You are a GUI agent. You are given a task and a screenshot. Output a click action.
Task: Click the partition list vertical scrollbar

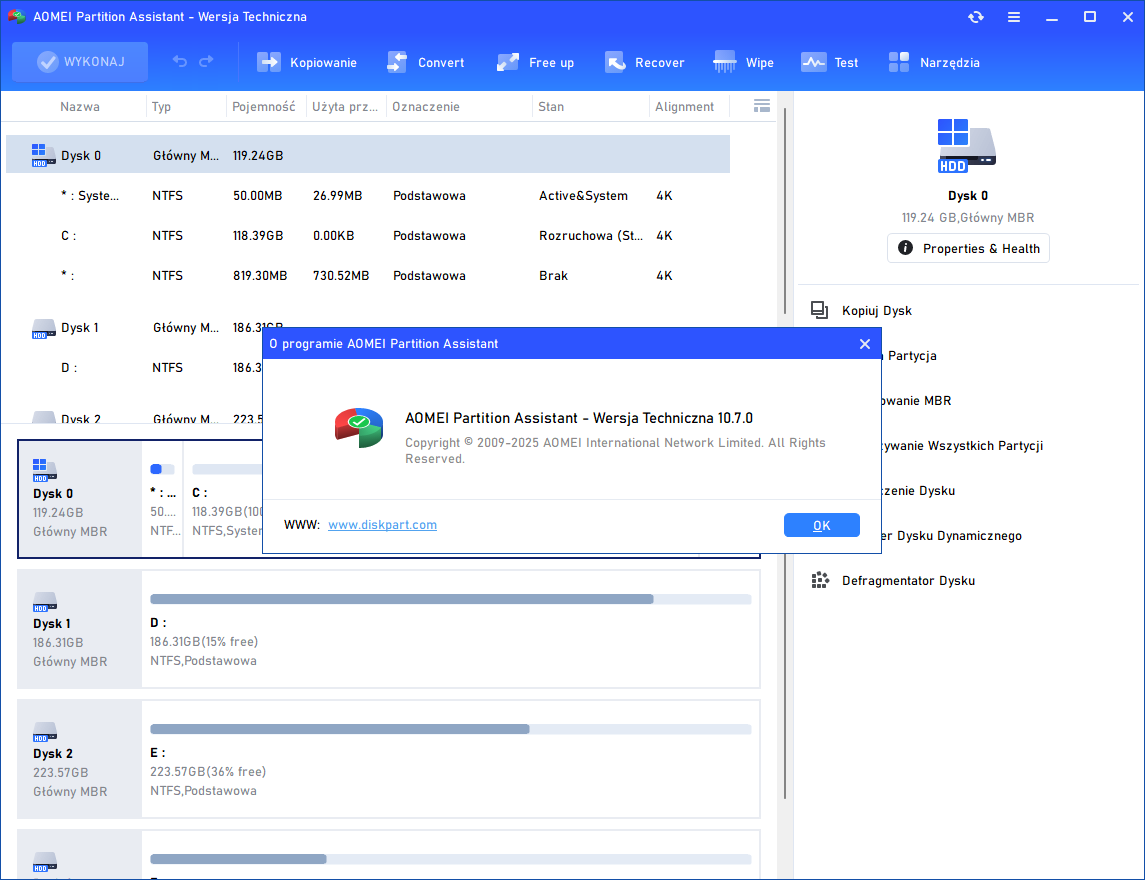click(x=784, y=212)
